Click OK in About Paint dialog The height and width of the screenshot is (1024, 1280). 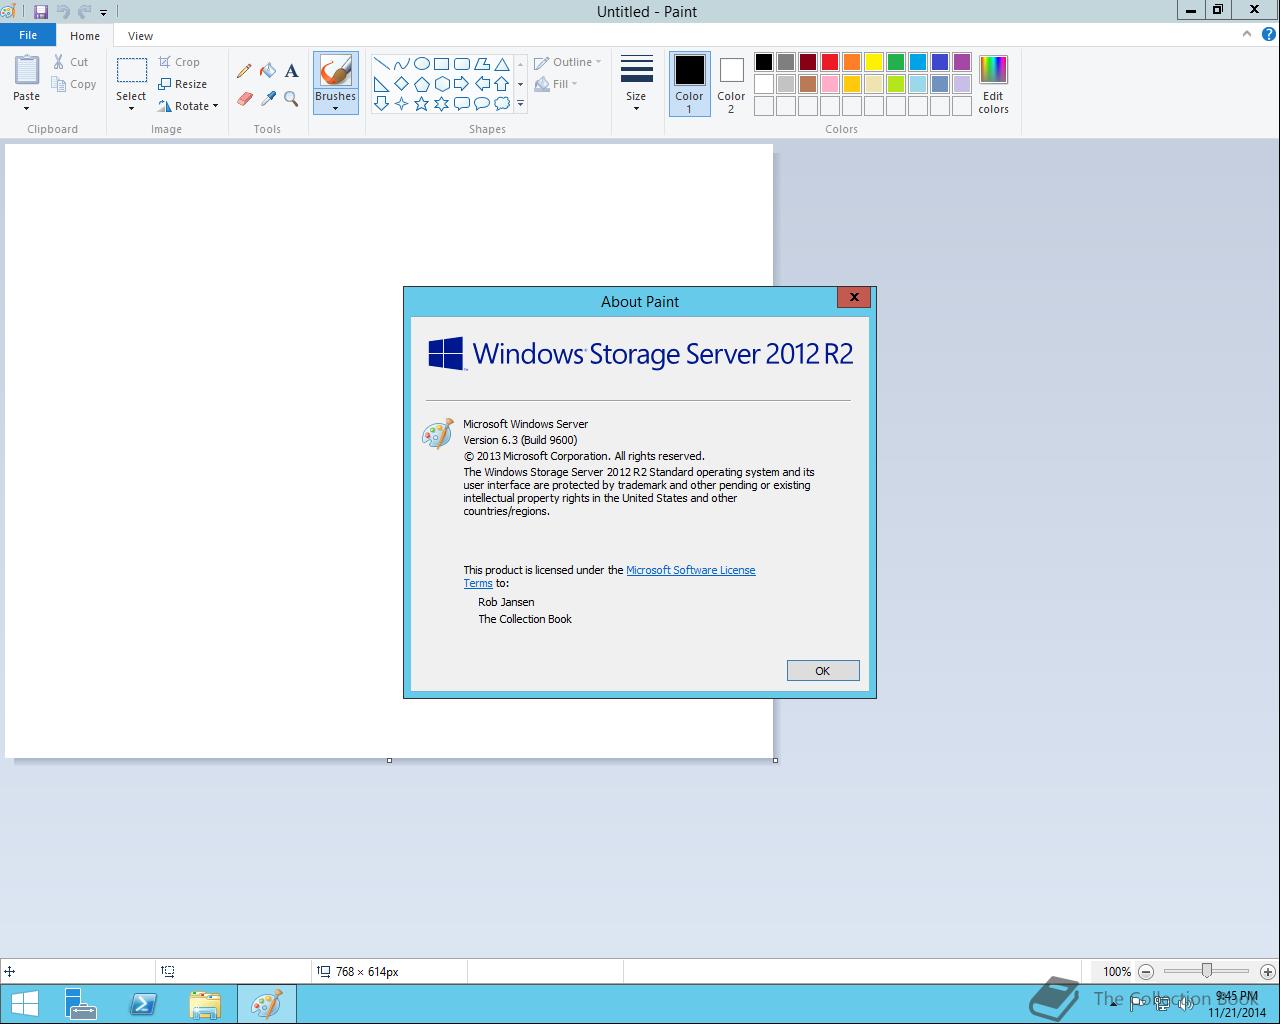823,671
